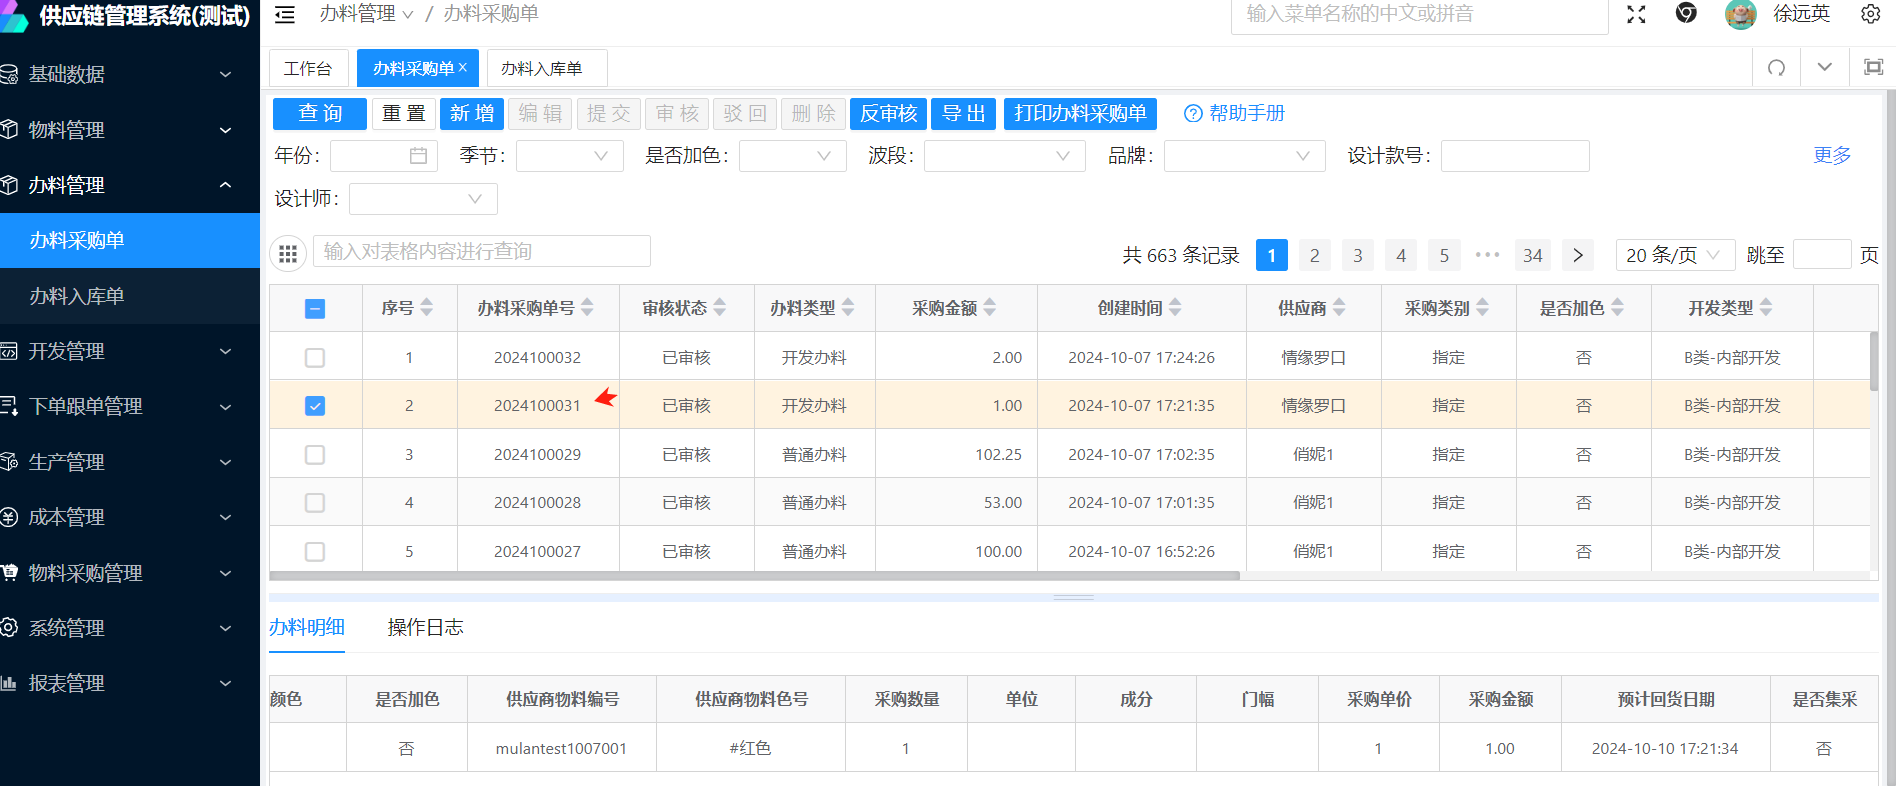Open the 季节 dropdown

pyautogui.click(x=569, y=156)
